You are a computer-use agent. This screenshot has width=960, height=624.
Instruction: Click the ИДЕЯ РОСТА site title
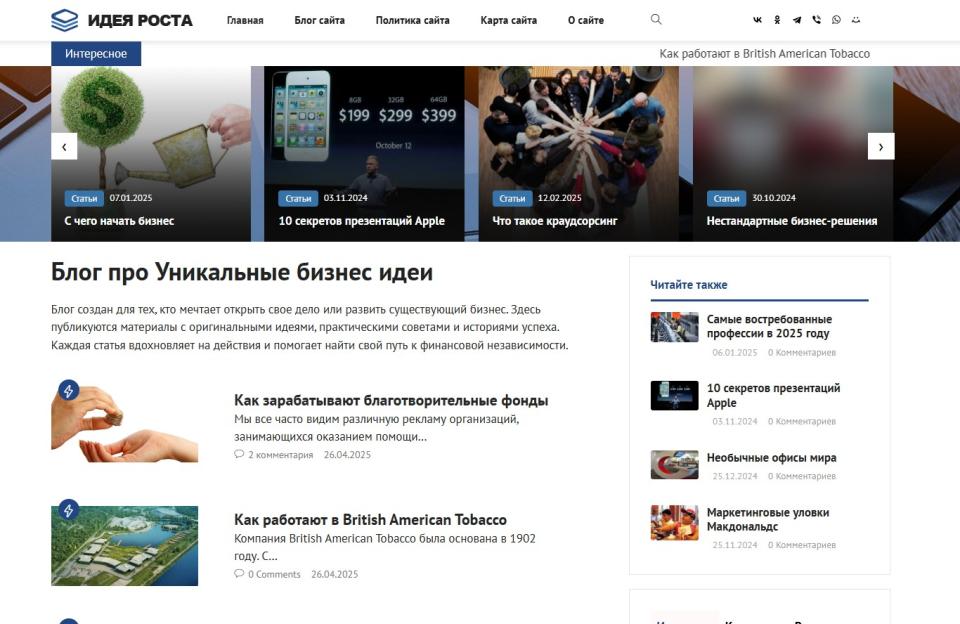(x=140, y=20)
